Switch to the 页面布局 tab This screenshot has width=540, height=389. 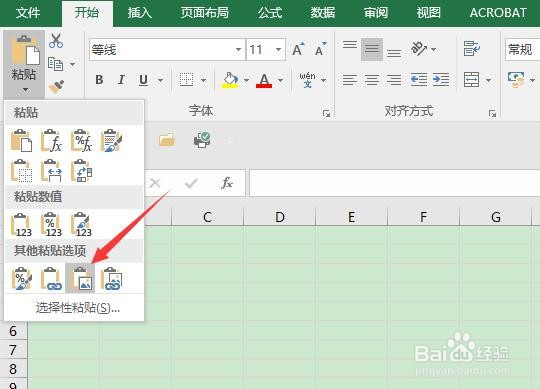click(205, 13)
